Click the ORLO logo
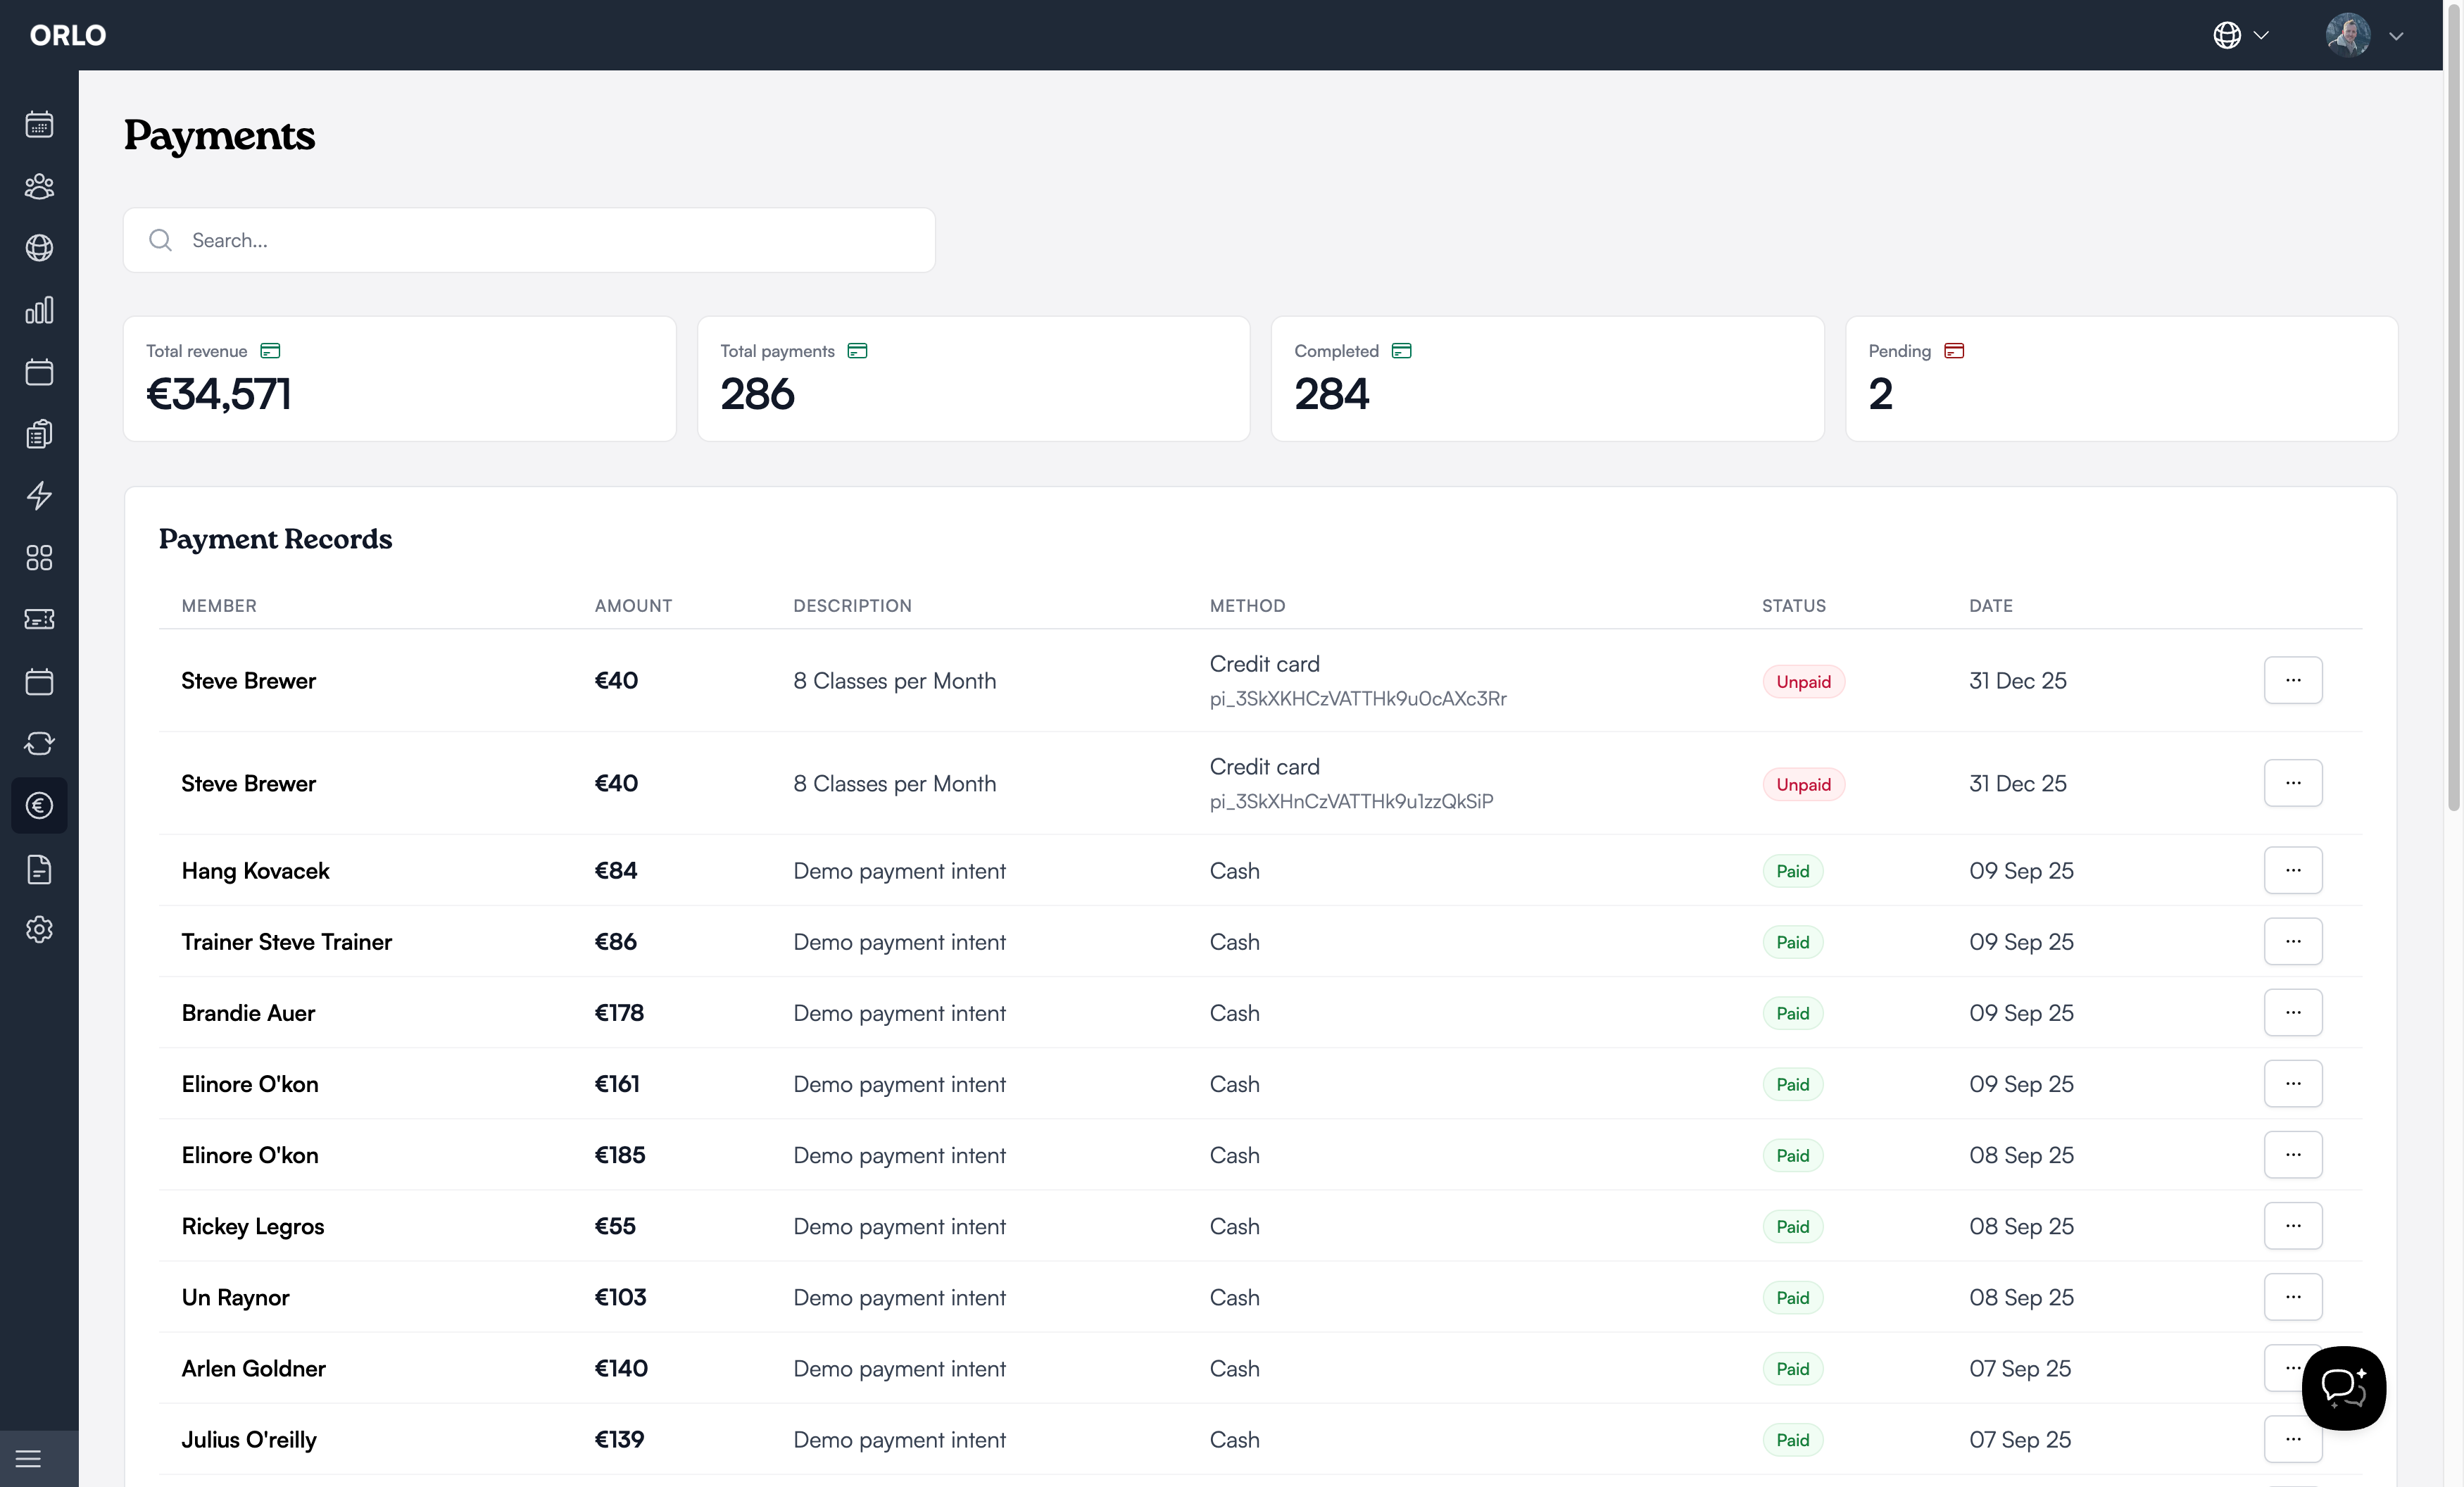2464x1487 pixels. 68,35
